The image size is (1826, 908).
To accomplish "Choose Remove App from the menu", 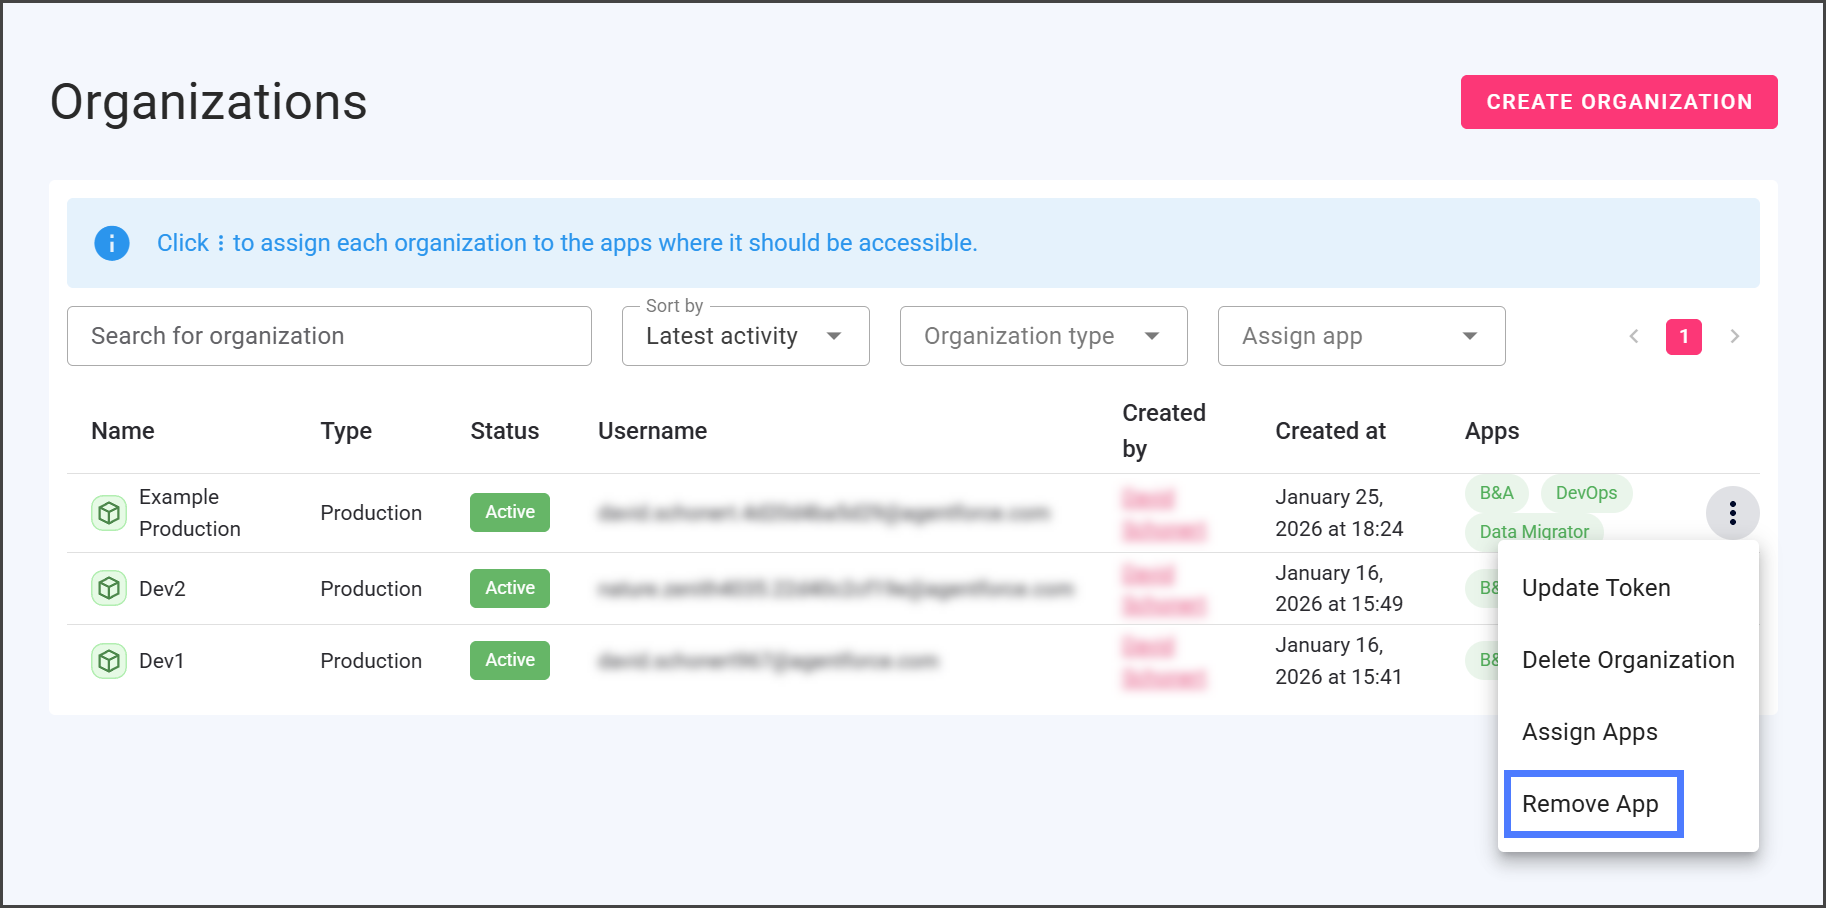I will pyautogui.click(x=1591, y=804).
